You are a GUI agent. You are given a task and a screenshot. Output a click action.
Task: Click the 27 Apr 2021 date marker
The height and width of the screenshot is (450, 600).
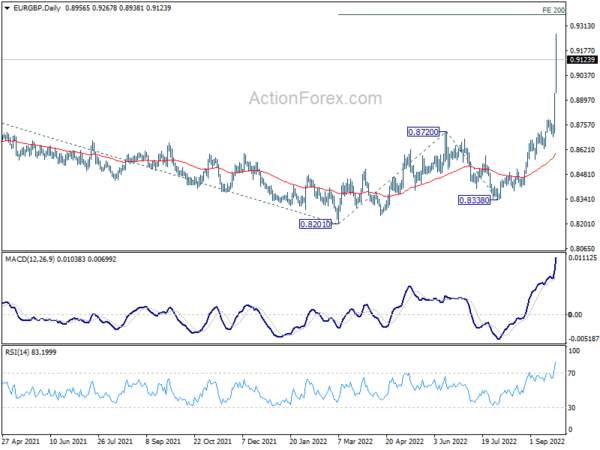[21, 441]
